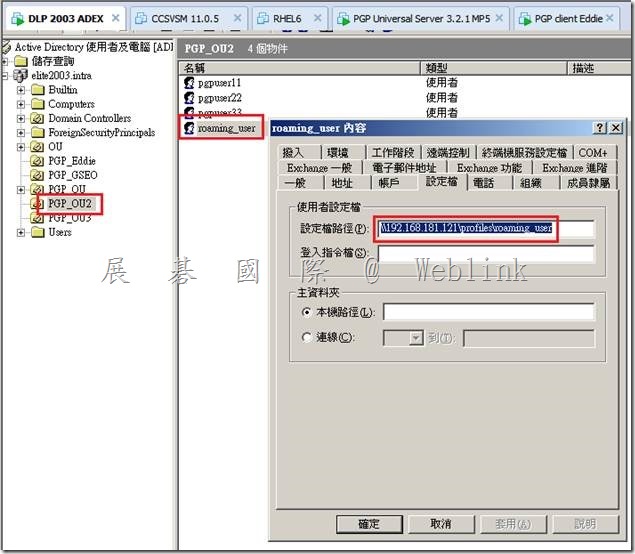The image size is (635, 554).
Task: Switch to the 帳戶 tab
Action: click(x=388, y=183)
